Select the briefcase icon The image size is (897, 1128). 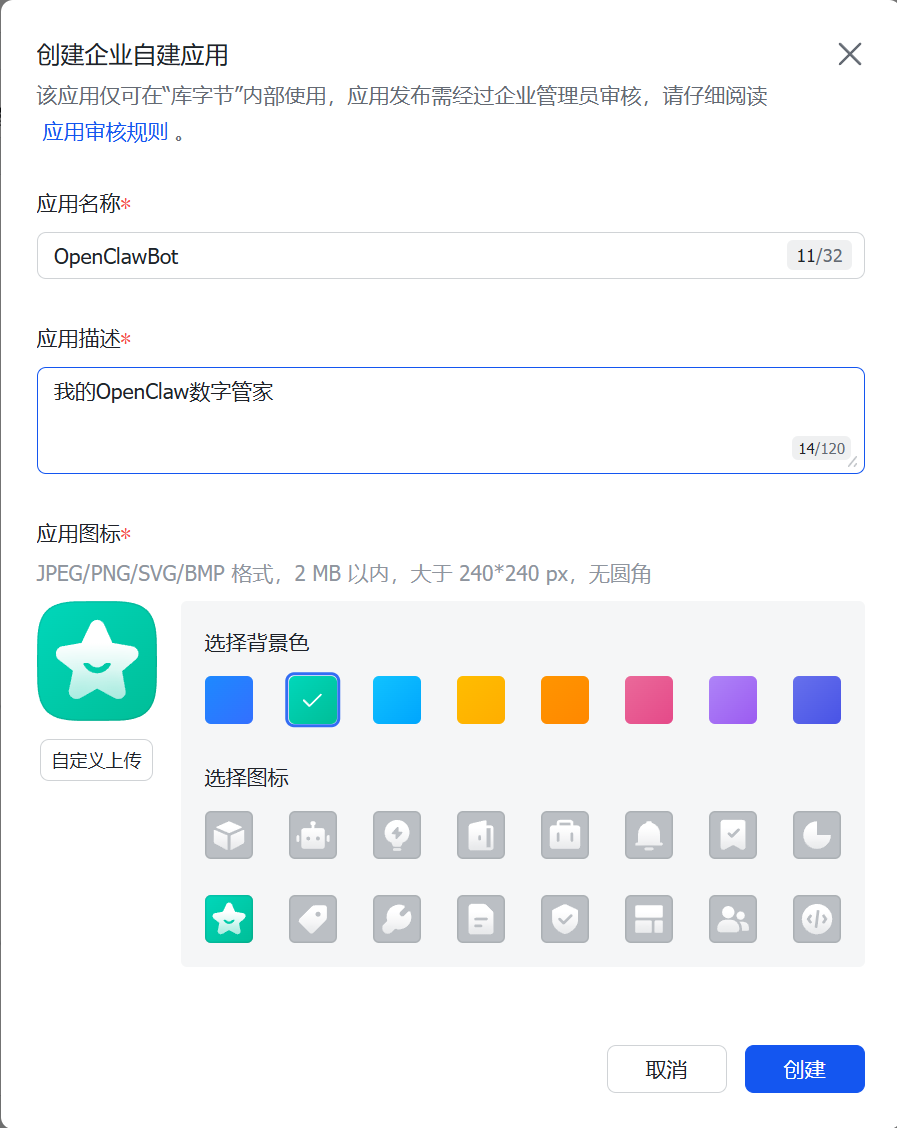[x=565, y=835]
